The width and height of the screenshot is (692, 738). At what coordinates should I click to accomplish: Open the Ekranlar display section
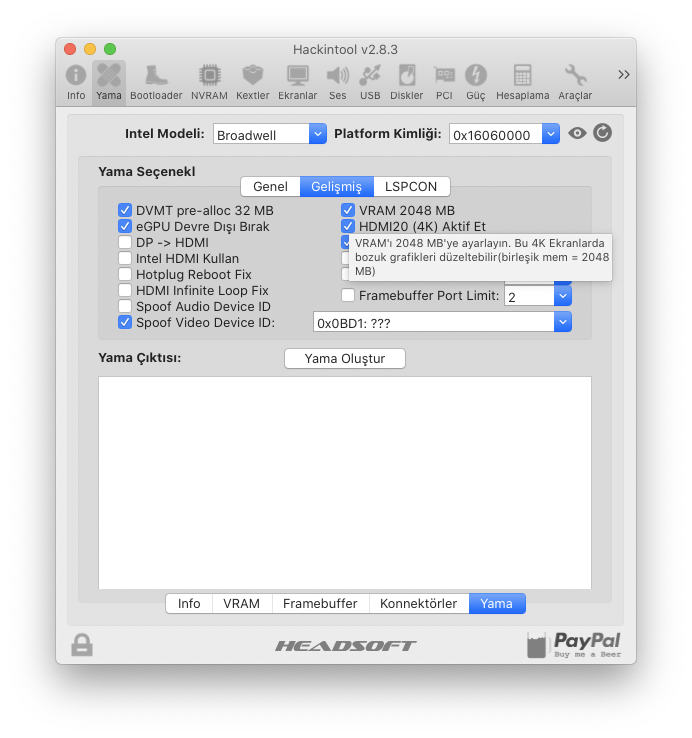(297, 81)
